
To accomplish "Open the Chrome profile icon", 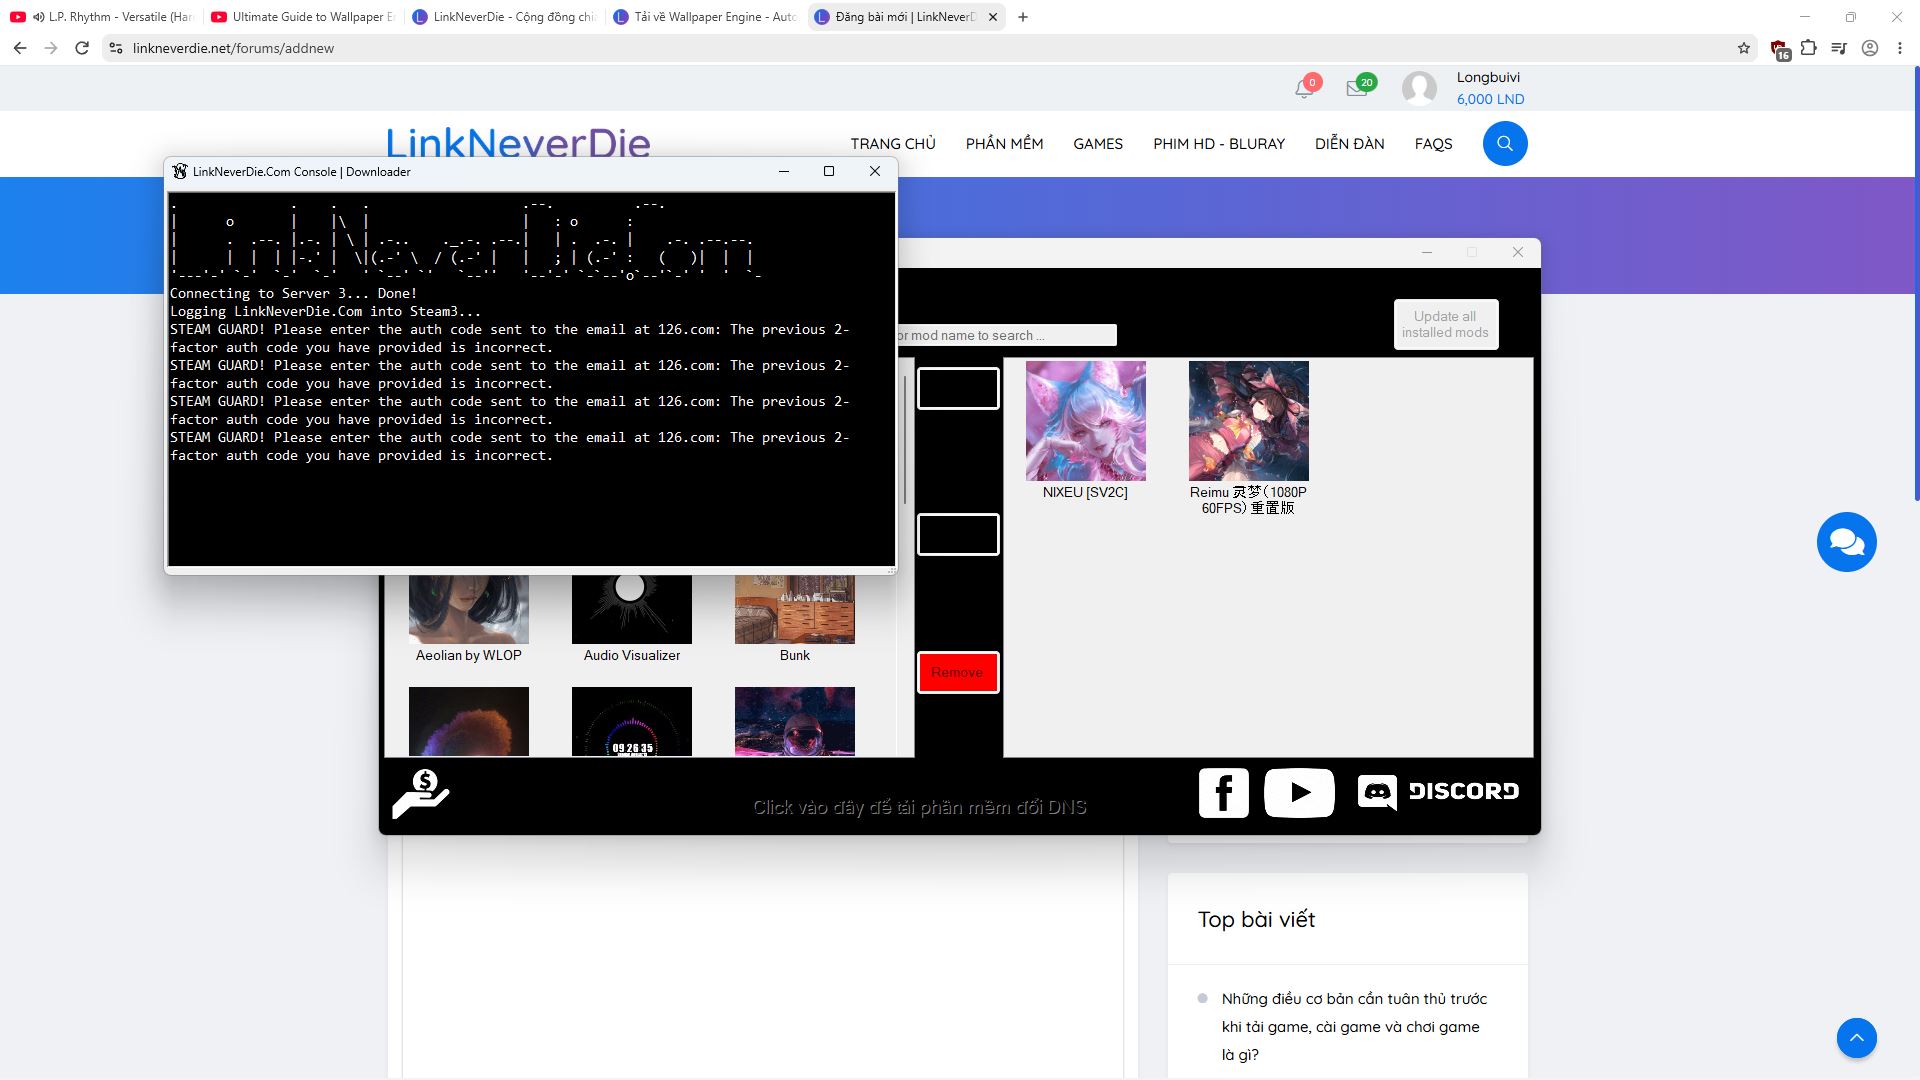I will pos(1869,48).
